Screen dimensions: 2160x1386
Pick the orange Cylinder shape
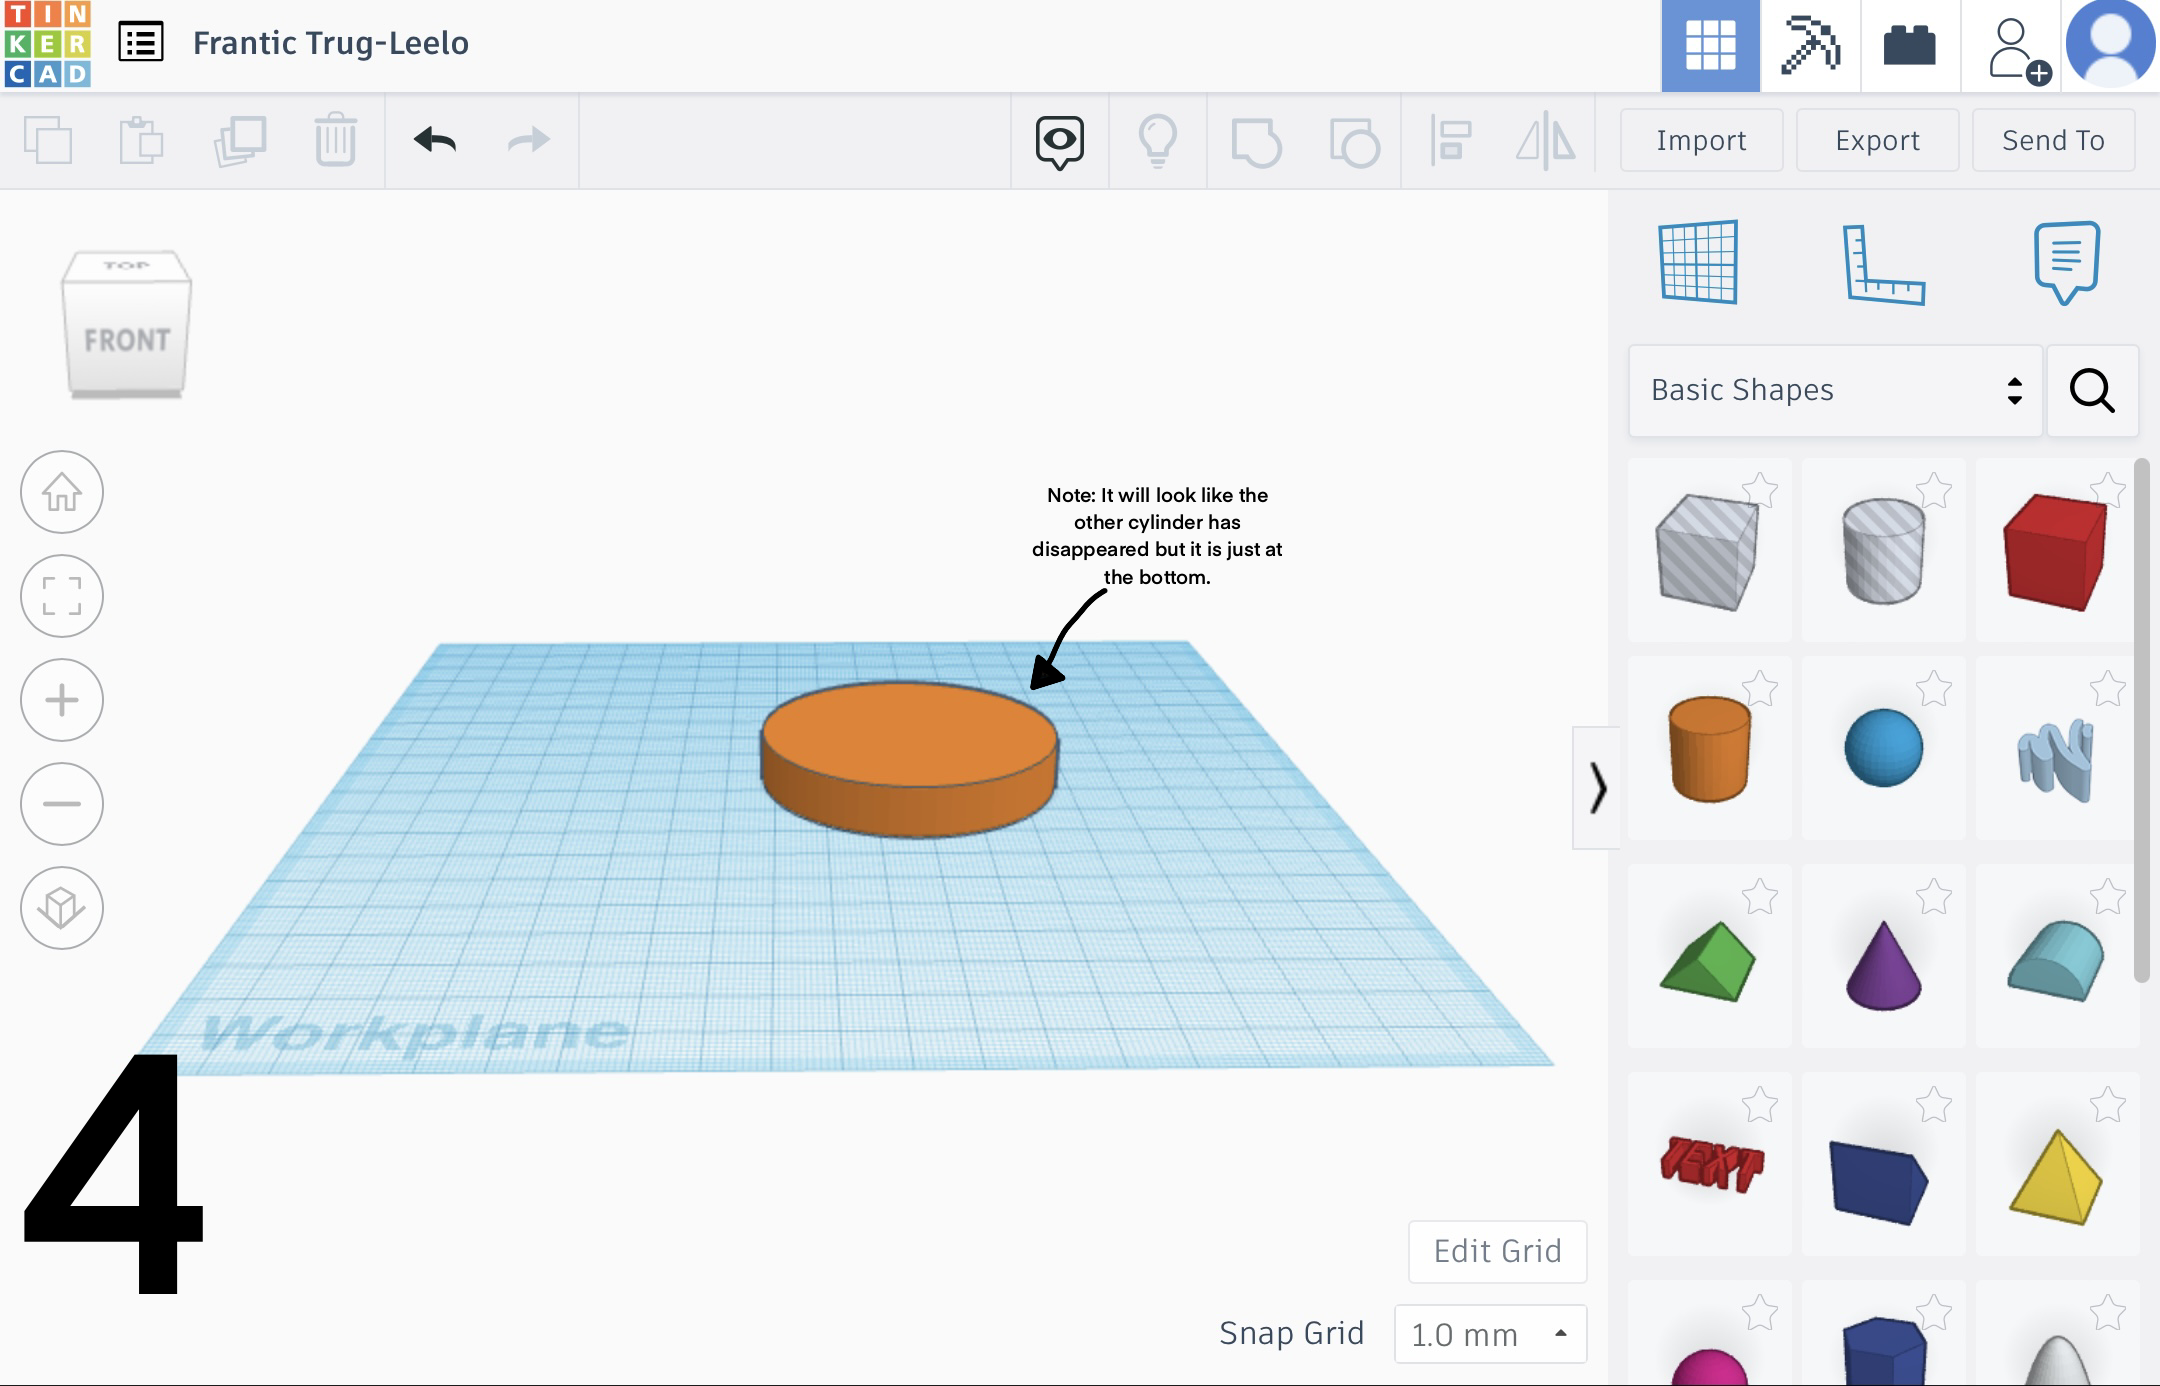tap(1710, 750)
